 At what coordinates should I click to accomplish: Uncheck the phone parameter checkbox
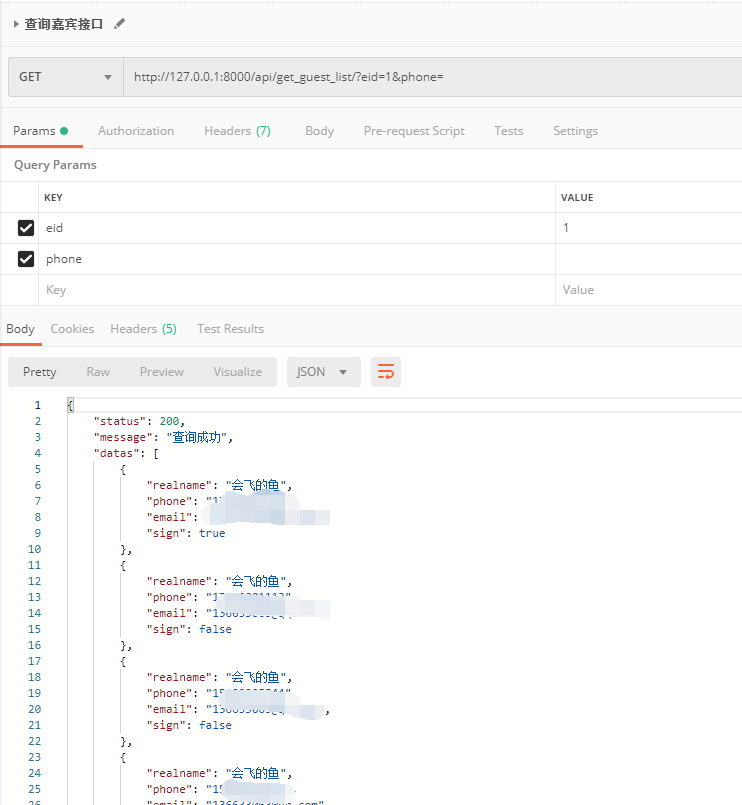coord(26,259)
